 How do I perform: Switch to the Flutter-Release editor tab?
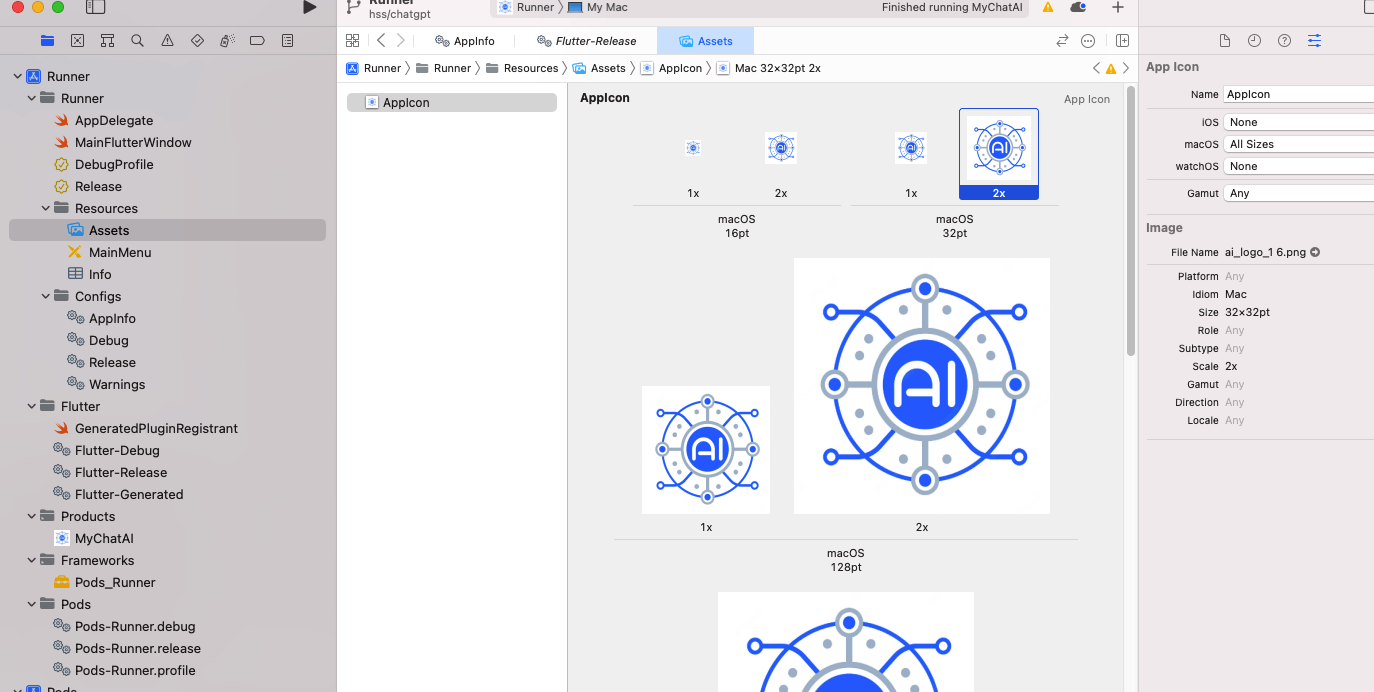[x=587, y=41]
